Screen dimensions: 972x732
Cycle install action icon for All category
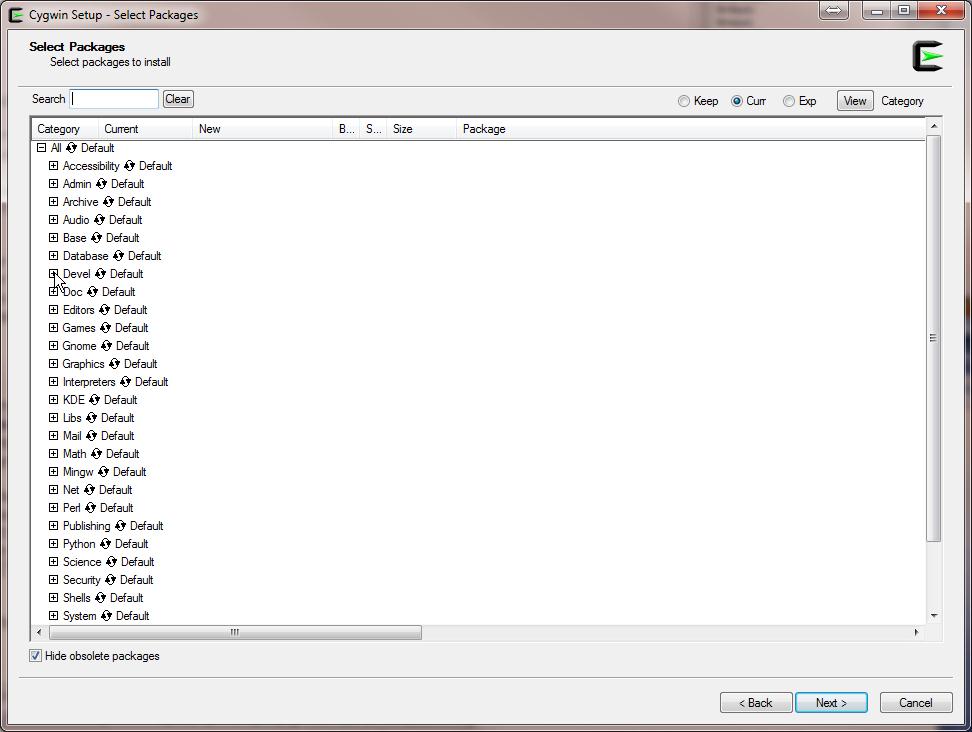pos(71,148)
